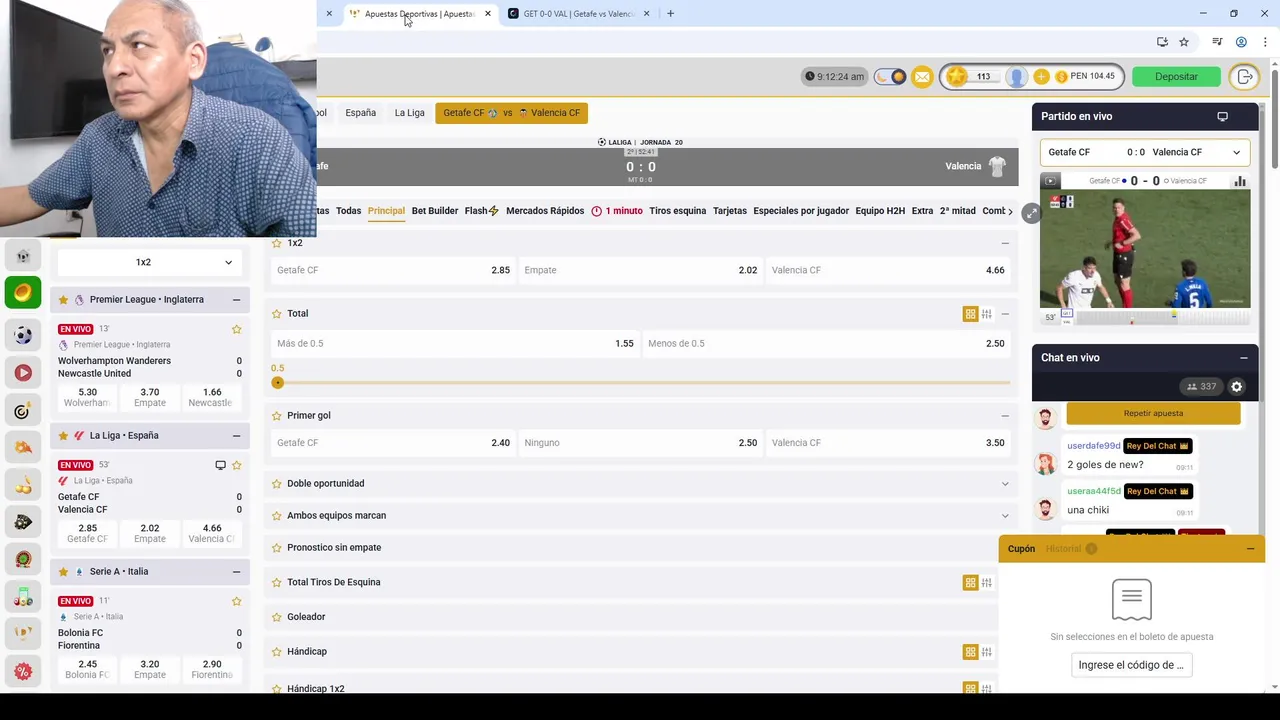Select the Equipo H2H tab
The width and height of the screenshot is (1280, 720).
point(880,211)
